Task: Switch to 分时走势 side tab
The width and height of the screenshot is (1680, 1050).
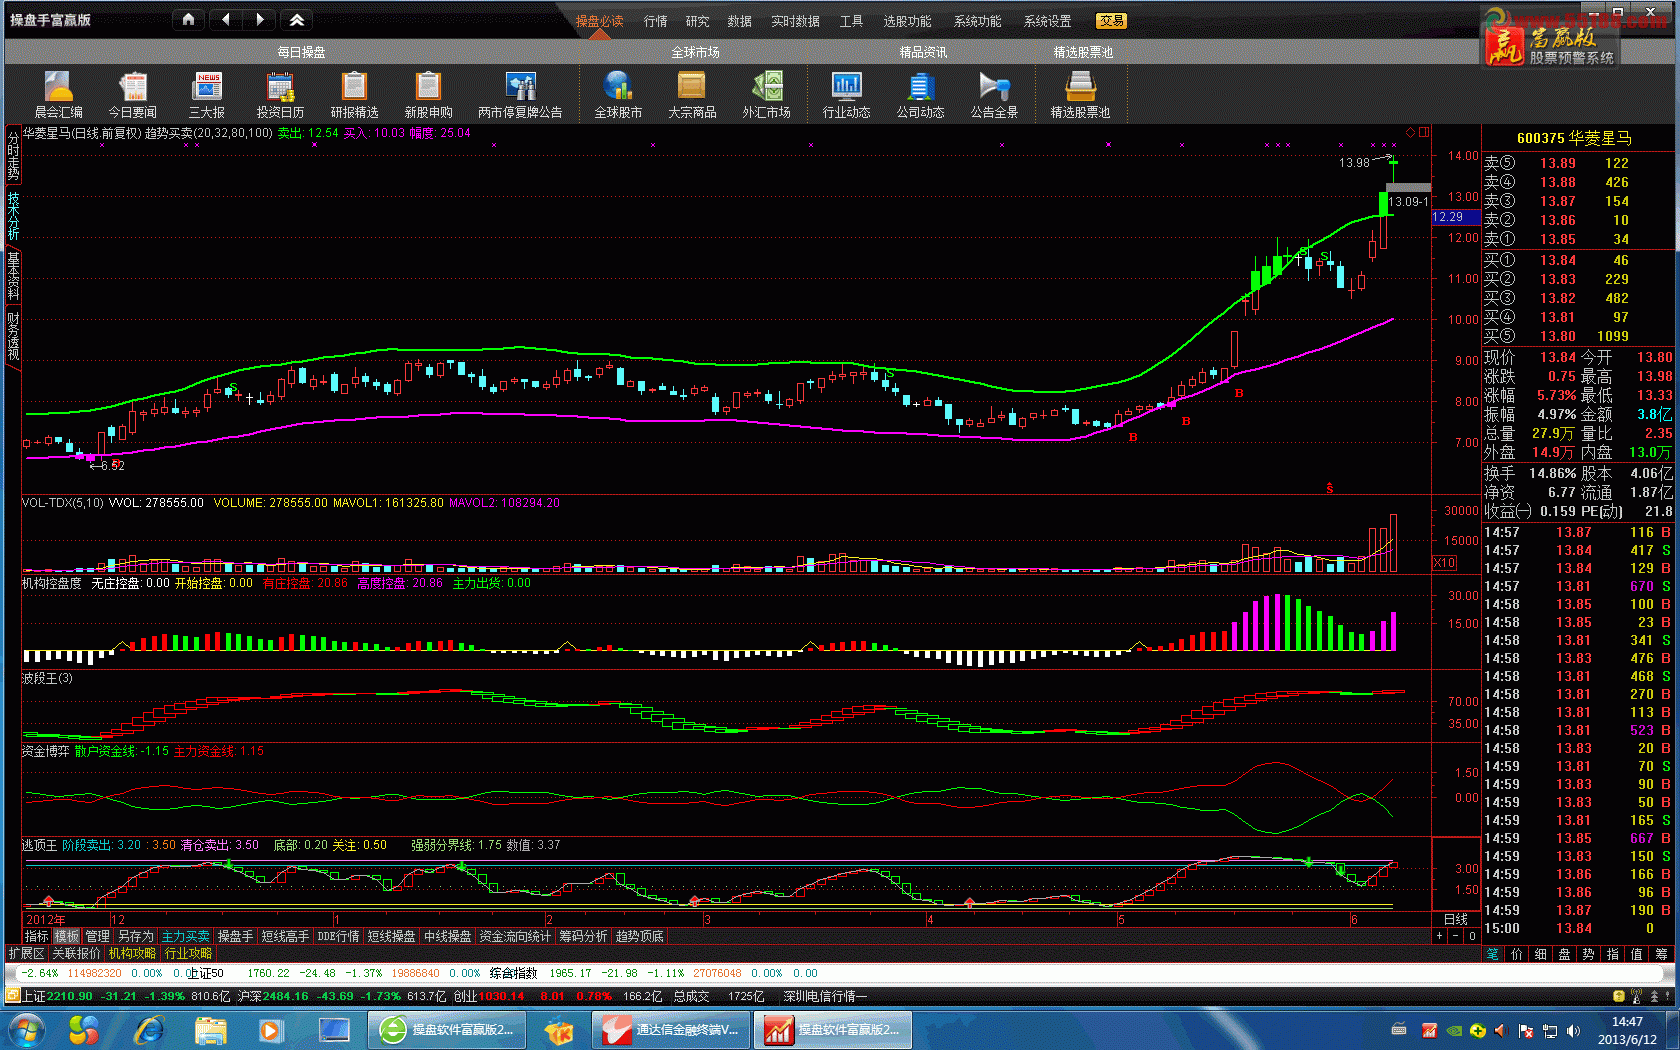Action: (13, 156)
